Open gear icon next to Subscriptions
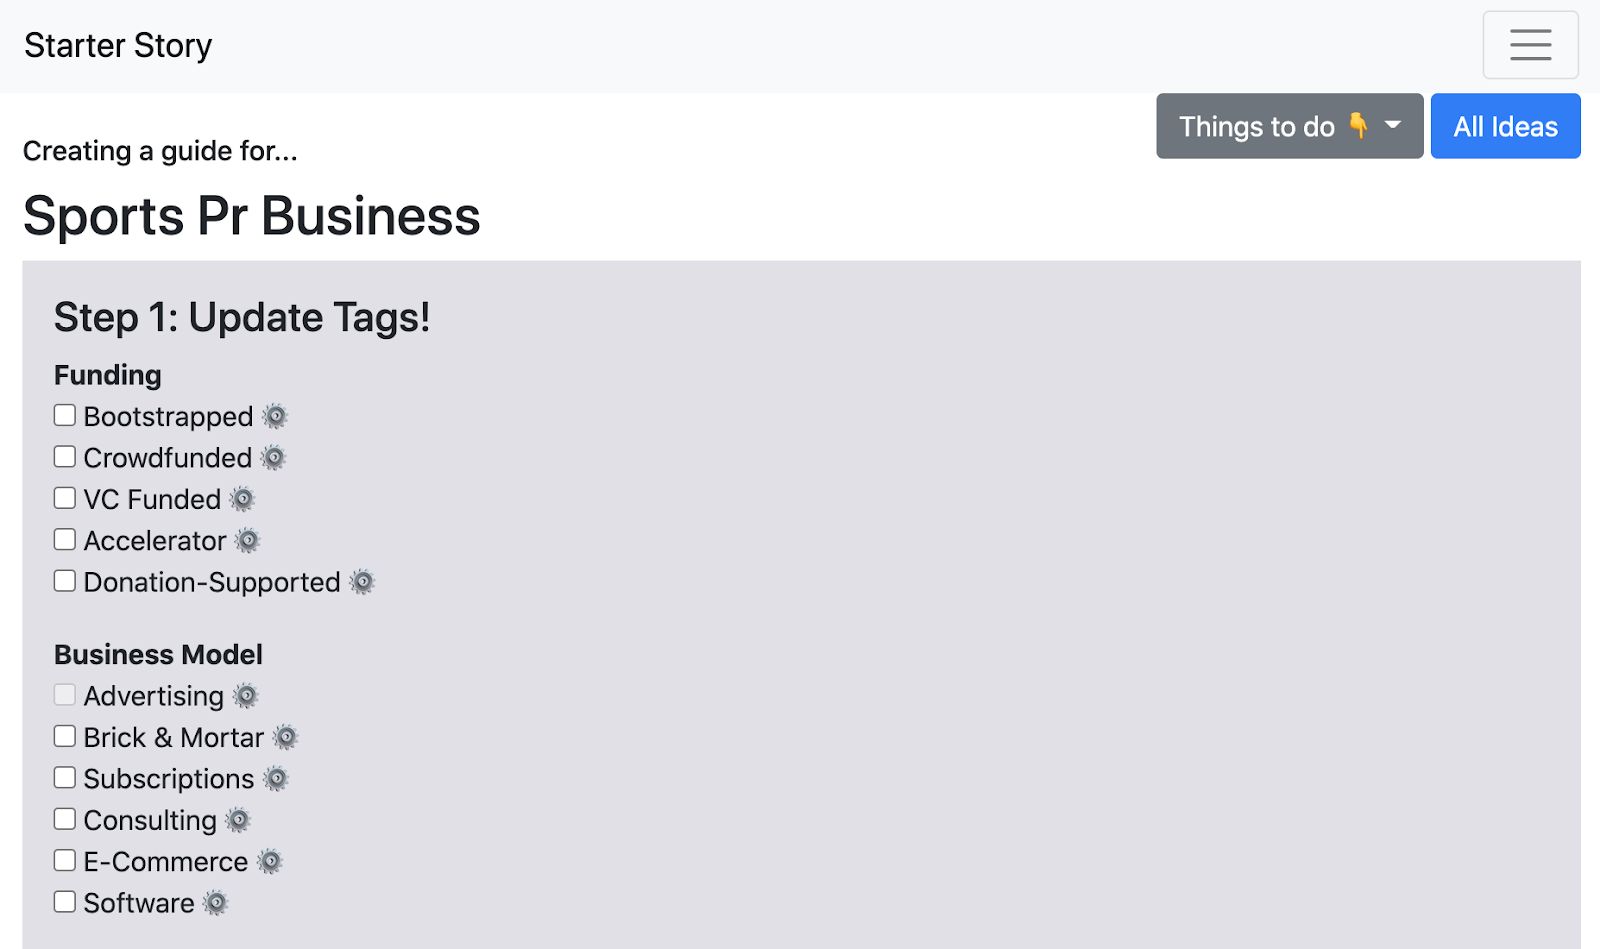The width and height of the screenshot is (1600, 949). [x=276, y=779]
